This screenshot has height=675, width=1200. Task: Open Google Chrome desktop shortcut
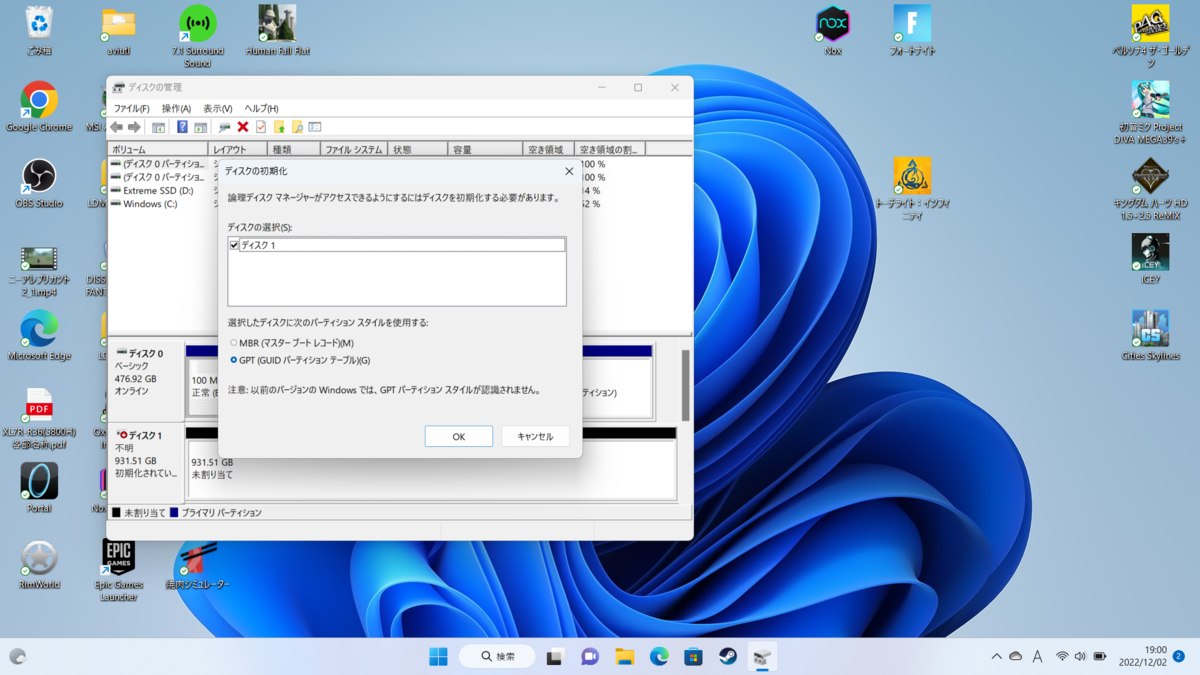point(39,107)
